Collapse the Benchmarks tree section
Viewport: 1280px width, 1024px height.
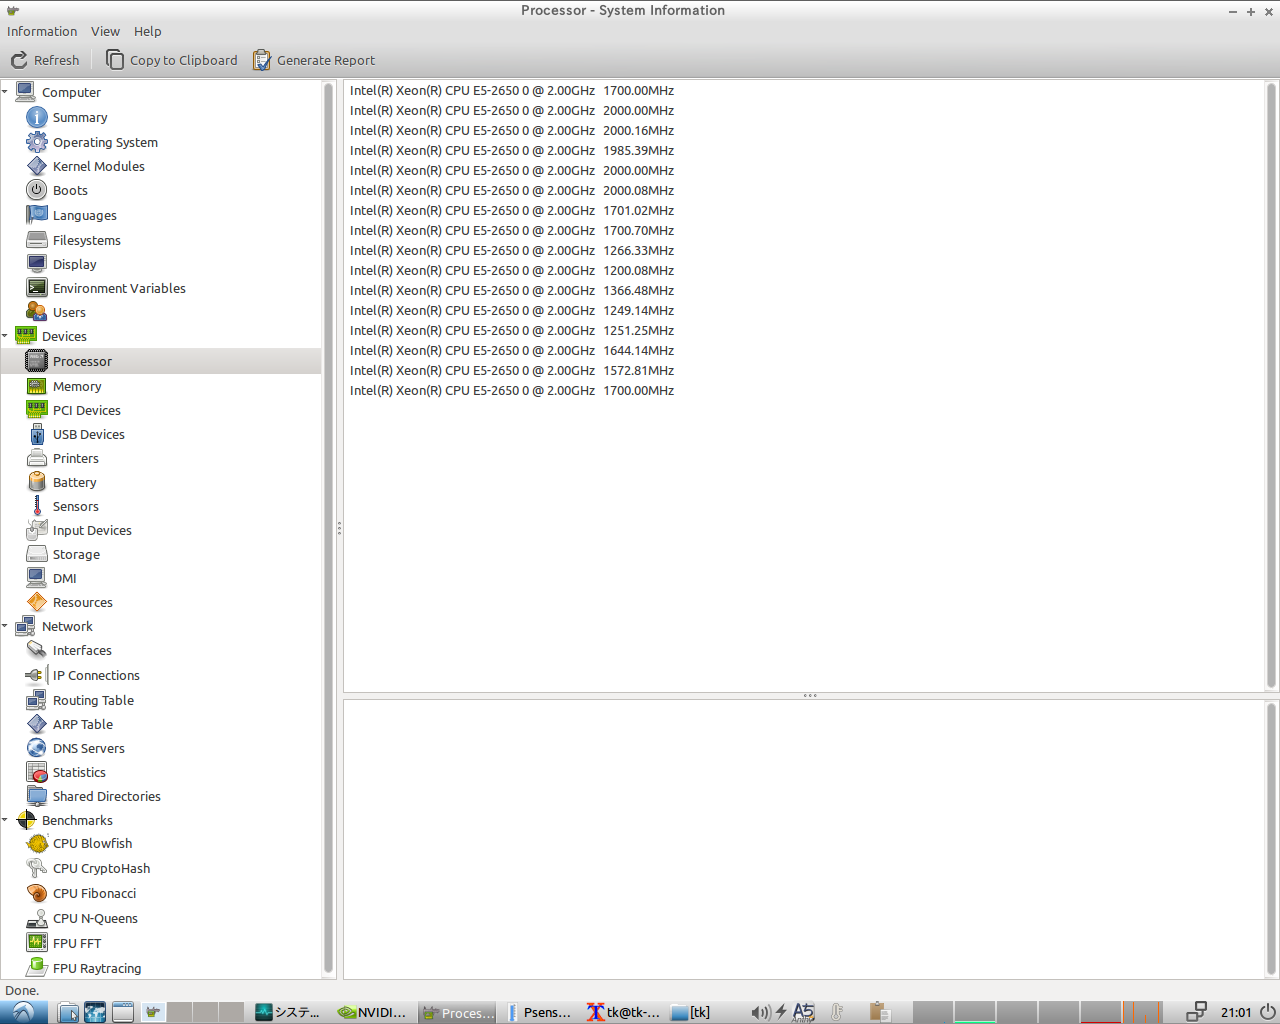point(5,820)
